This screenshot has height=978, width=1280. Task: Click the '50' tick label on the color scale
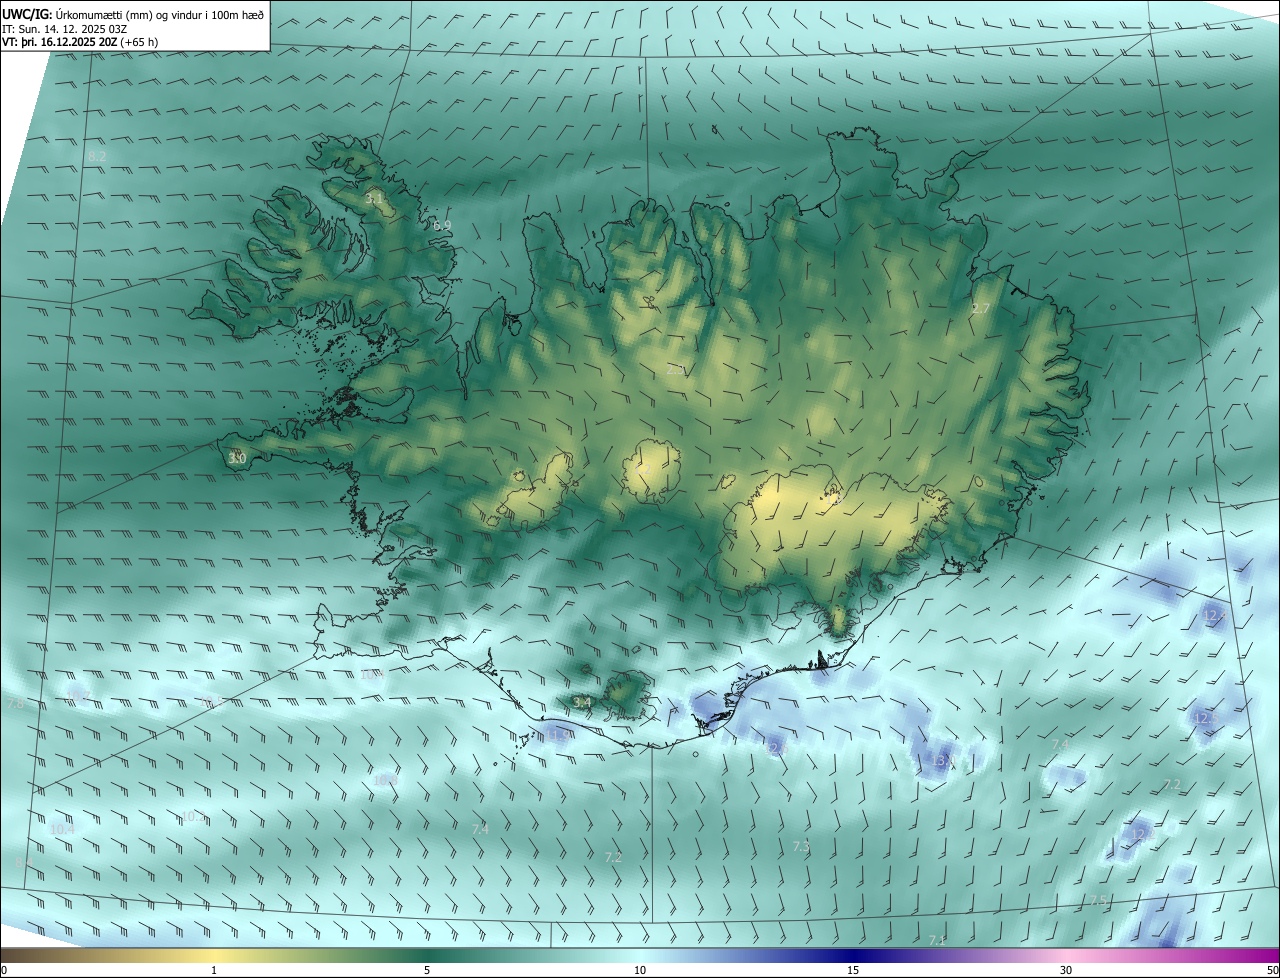[x=1272, y=970]
